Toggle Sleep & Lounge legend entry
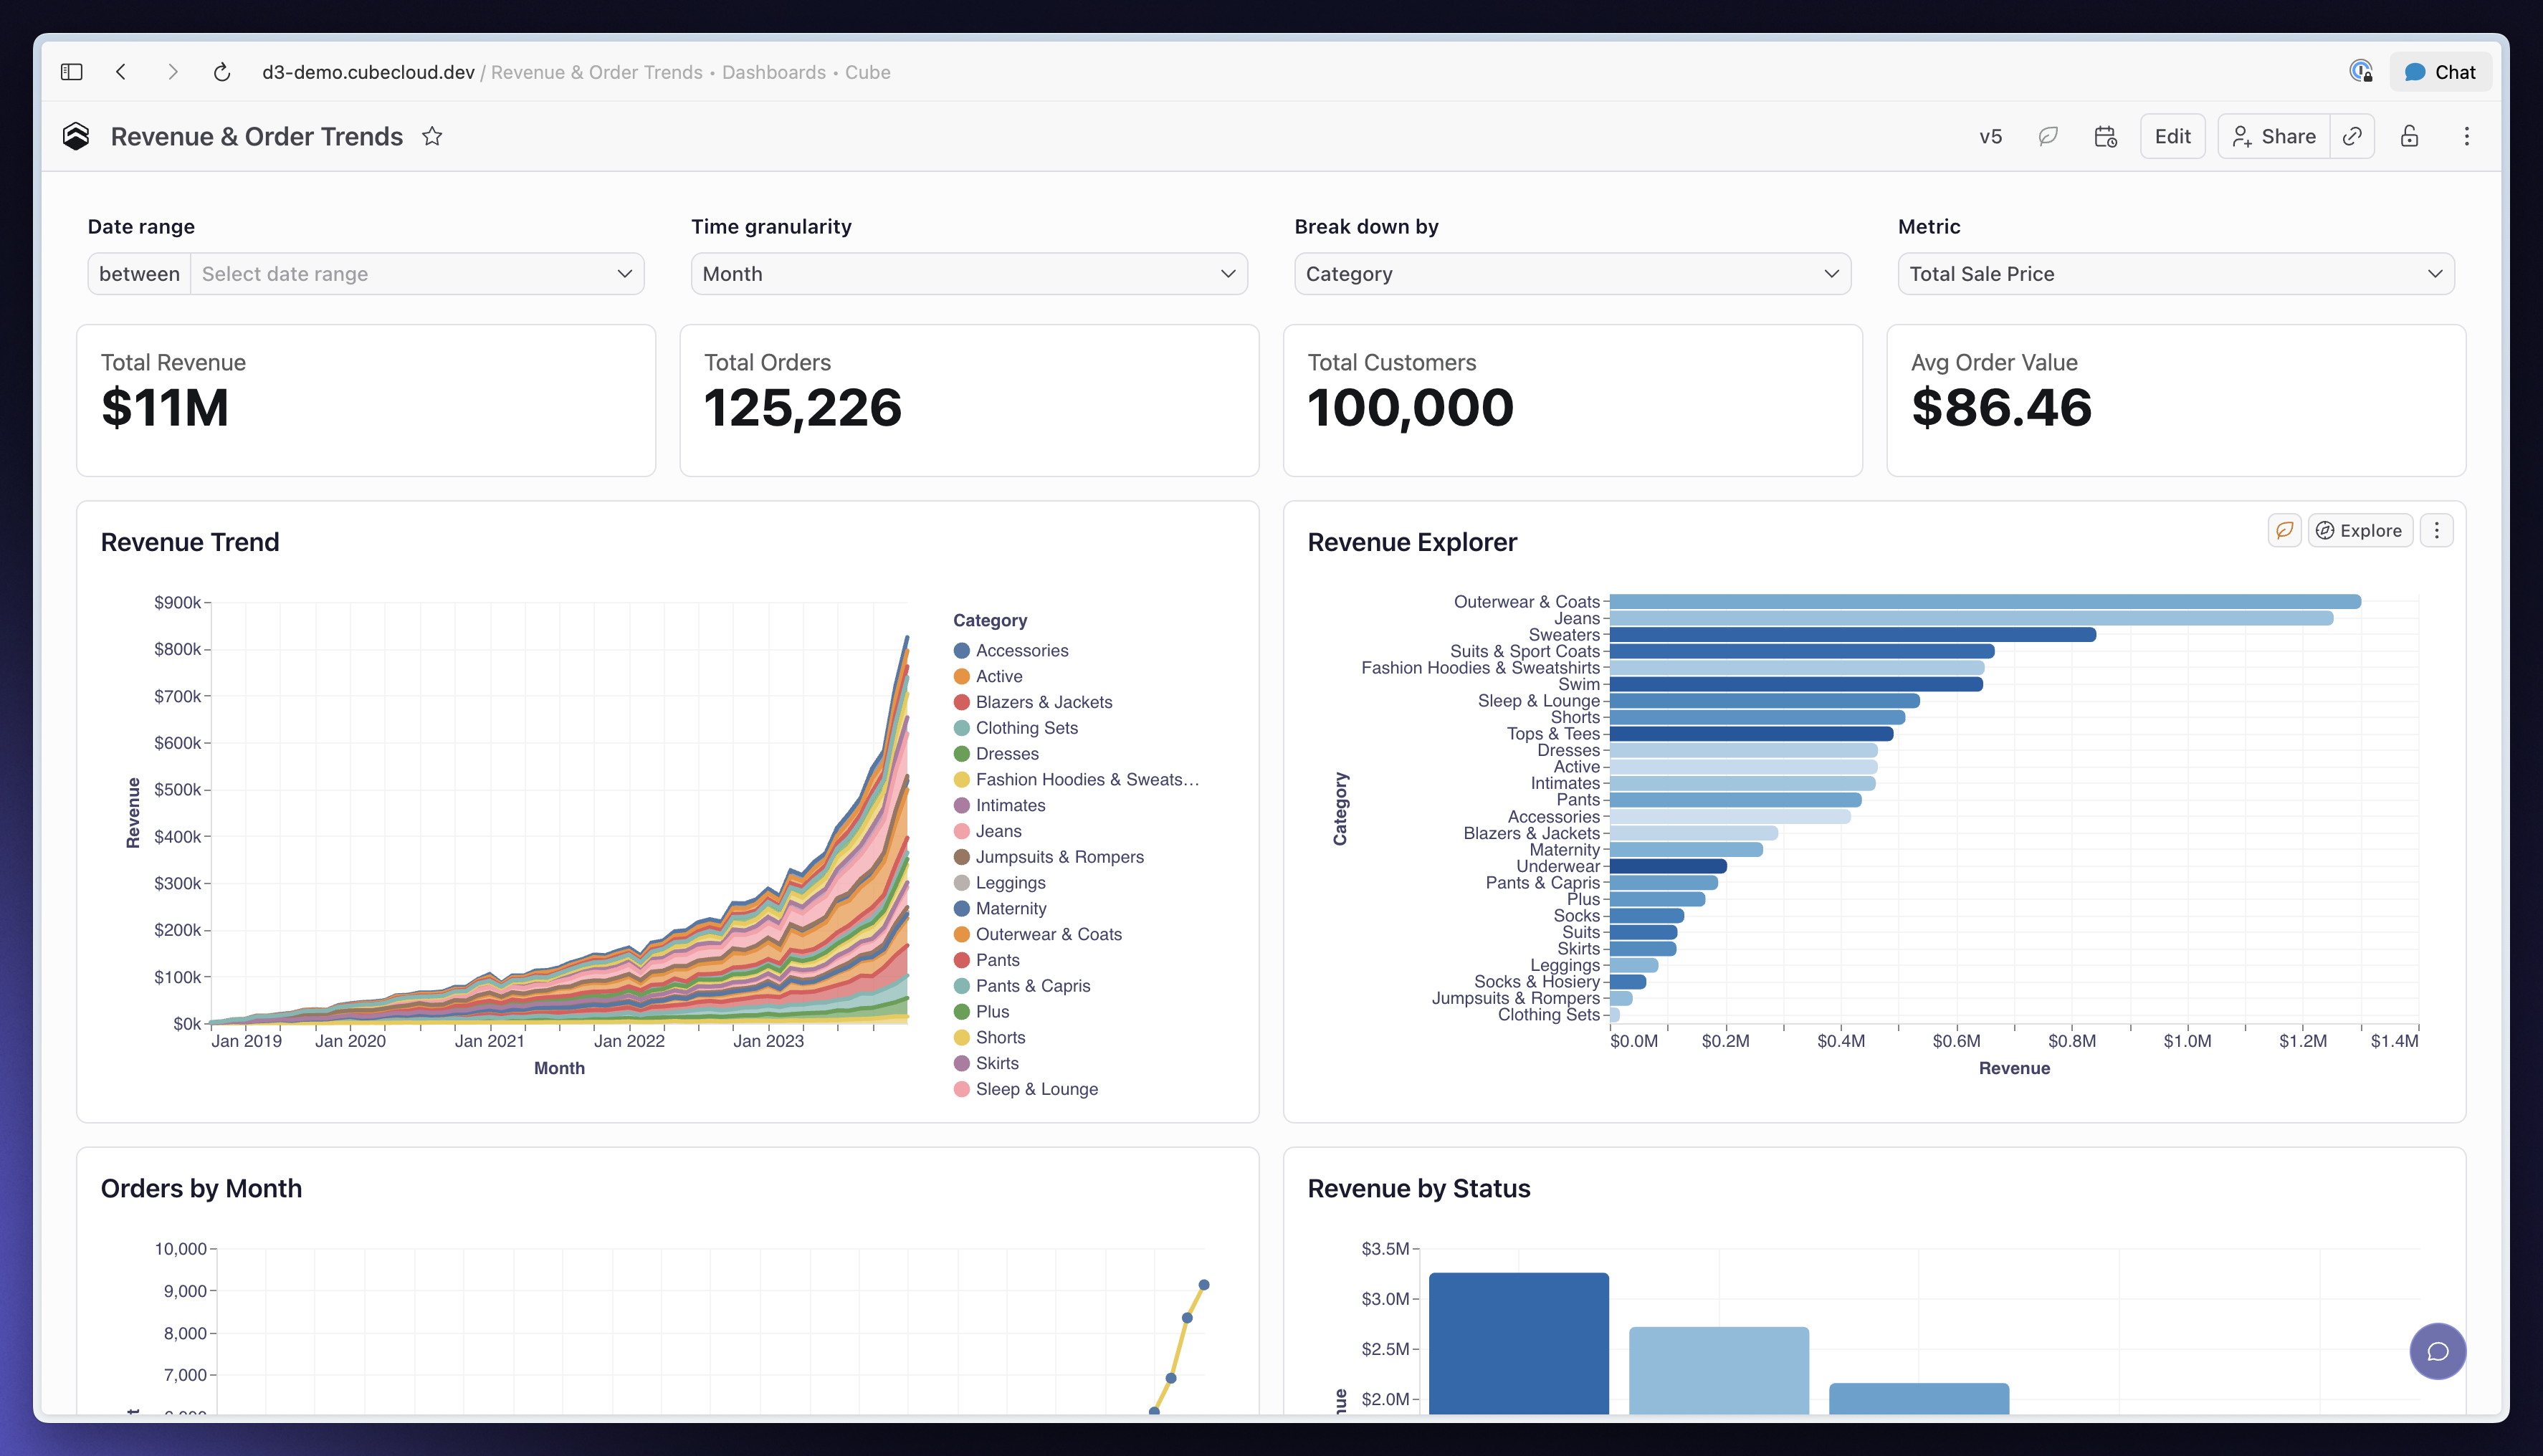This screenshot has width=2543, height=1456. (1025, 1089)
